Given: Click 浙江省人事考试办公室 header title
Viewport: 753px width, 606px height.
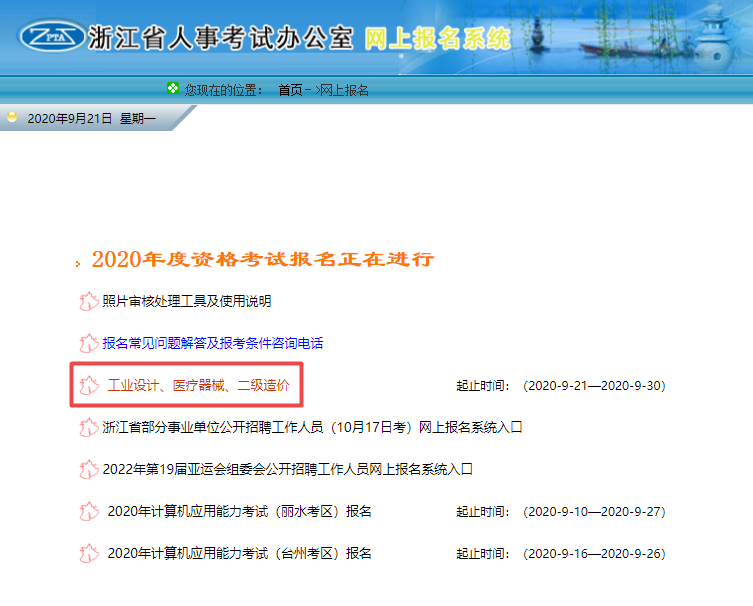Looking at the screenshot, I should pyautogui.click(x=221, y=38).
